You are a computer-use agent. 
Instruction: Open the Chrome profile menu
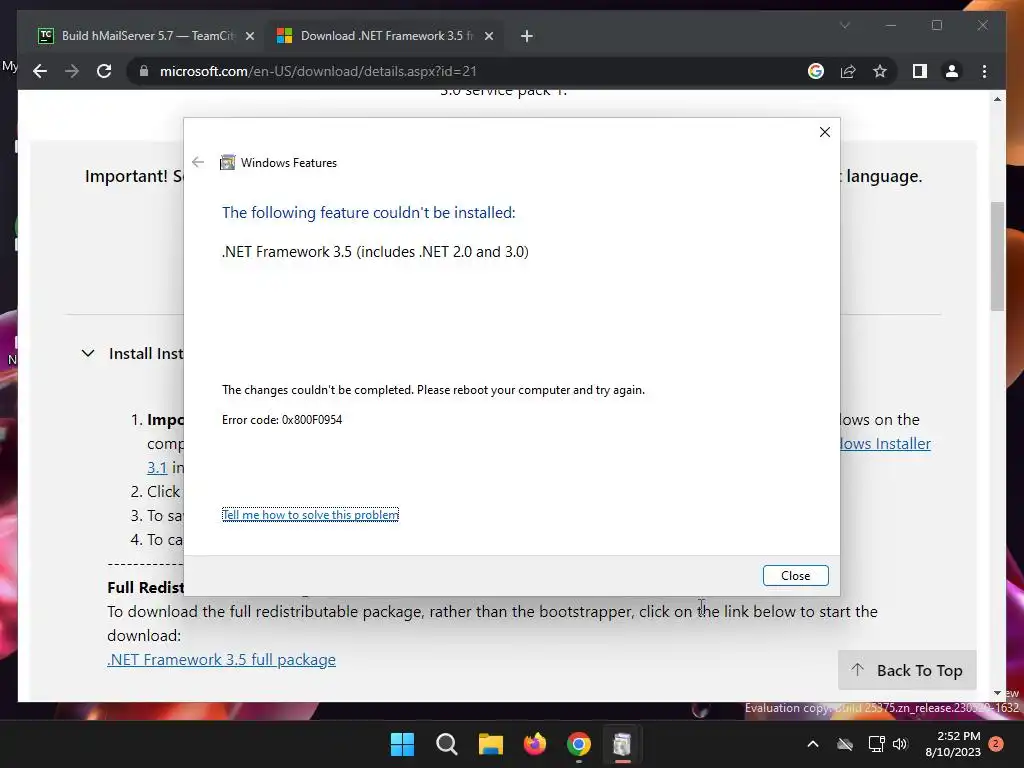[952, 71]
